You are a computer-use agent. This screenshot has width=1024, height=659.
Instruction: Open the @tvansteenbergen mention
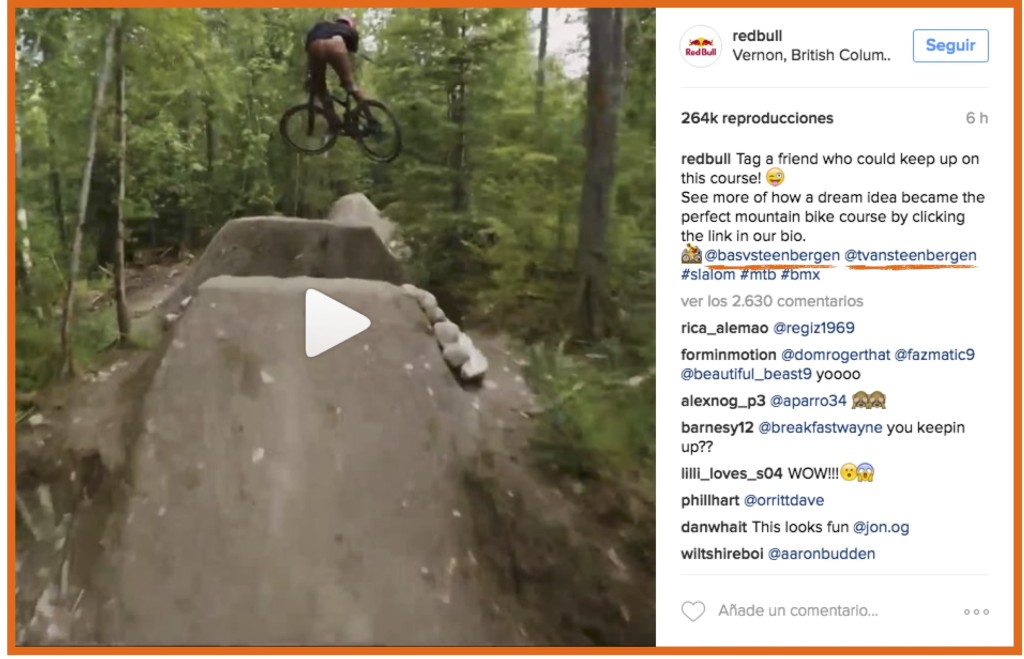[x=910, y=255]
